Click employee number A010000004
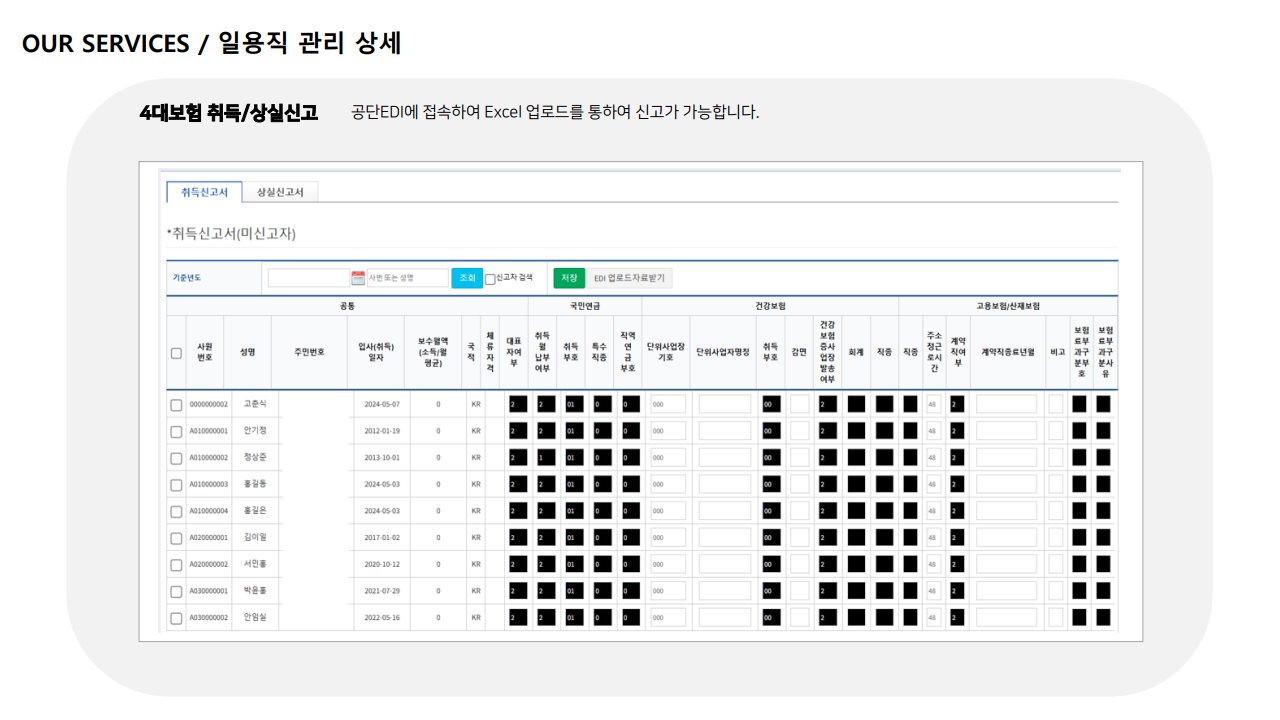Screen dimensions: 1280x720 pos(209,512)
